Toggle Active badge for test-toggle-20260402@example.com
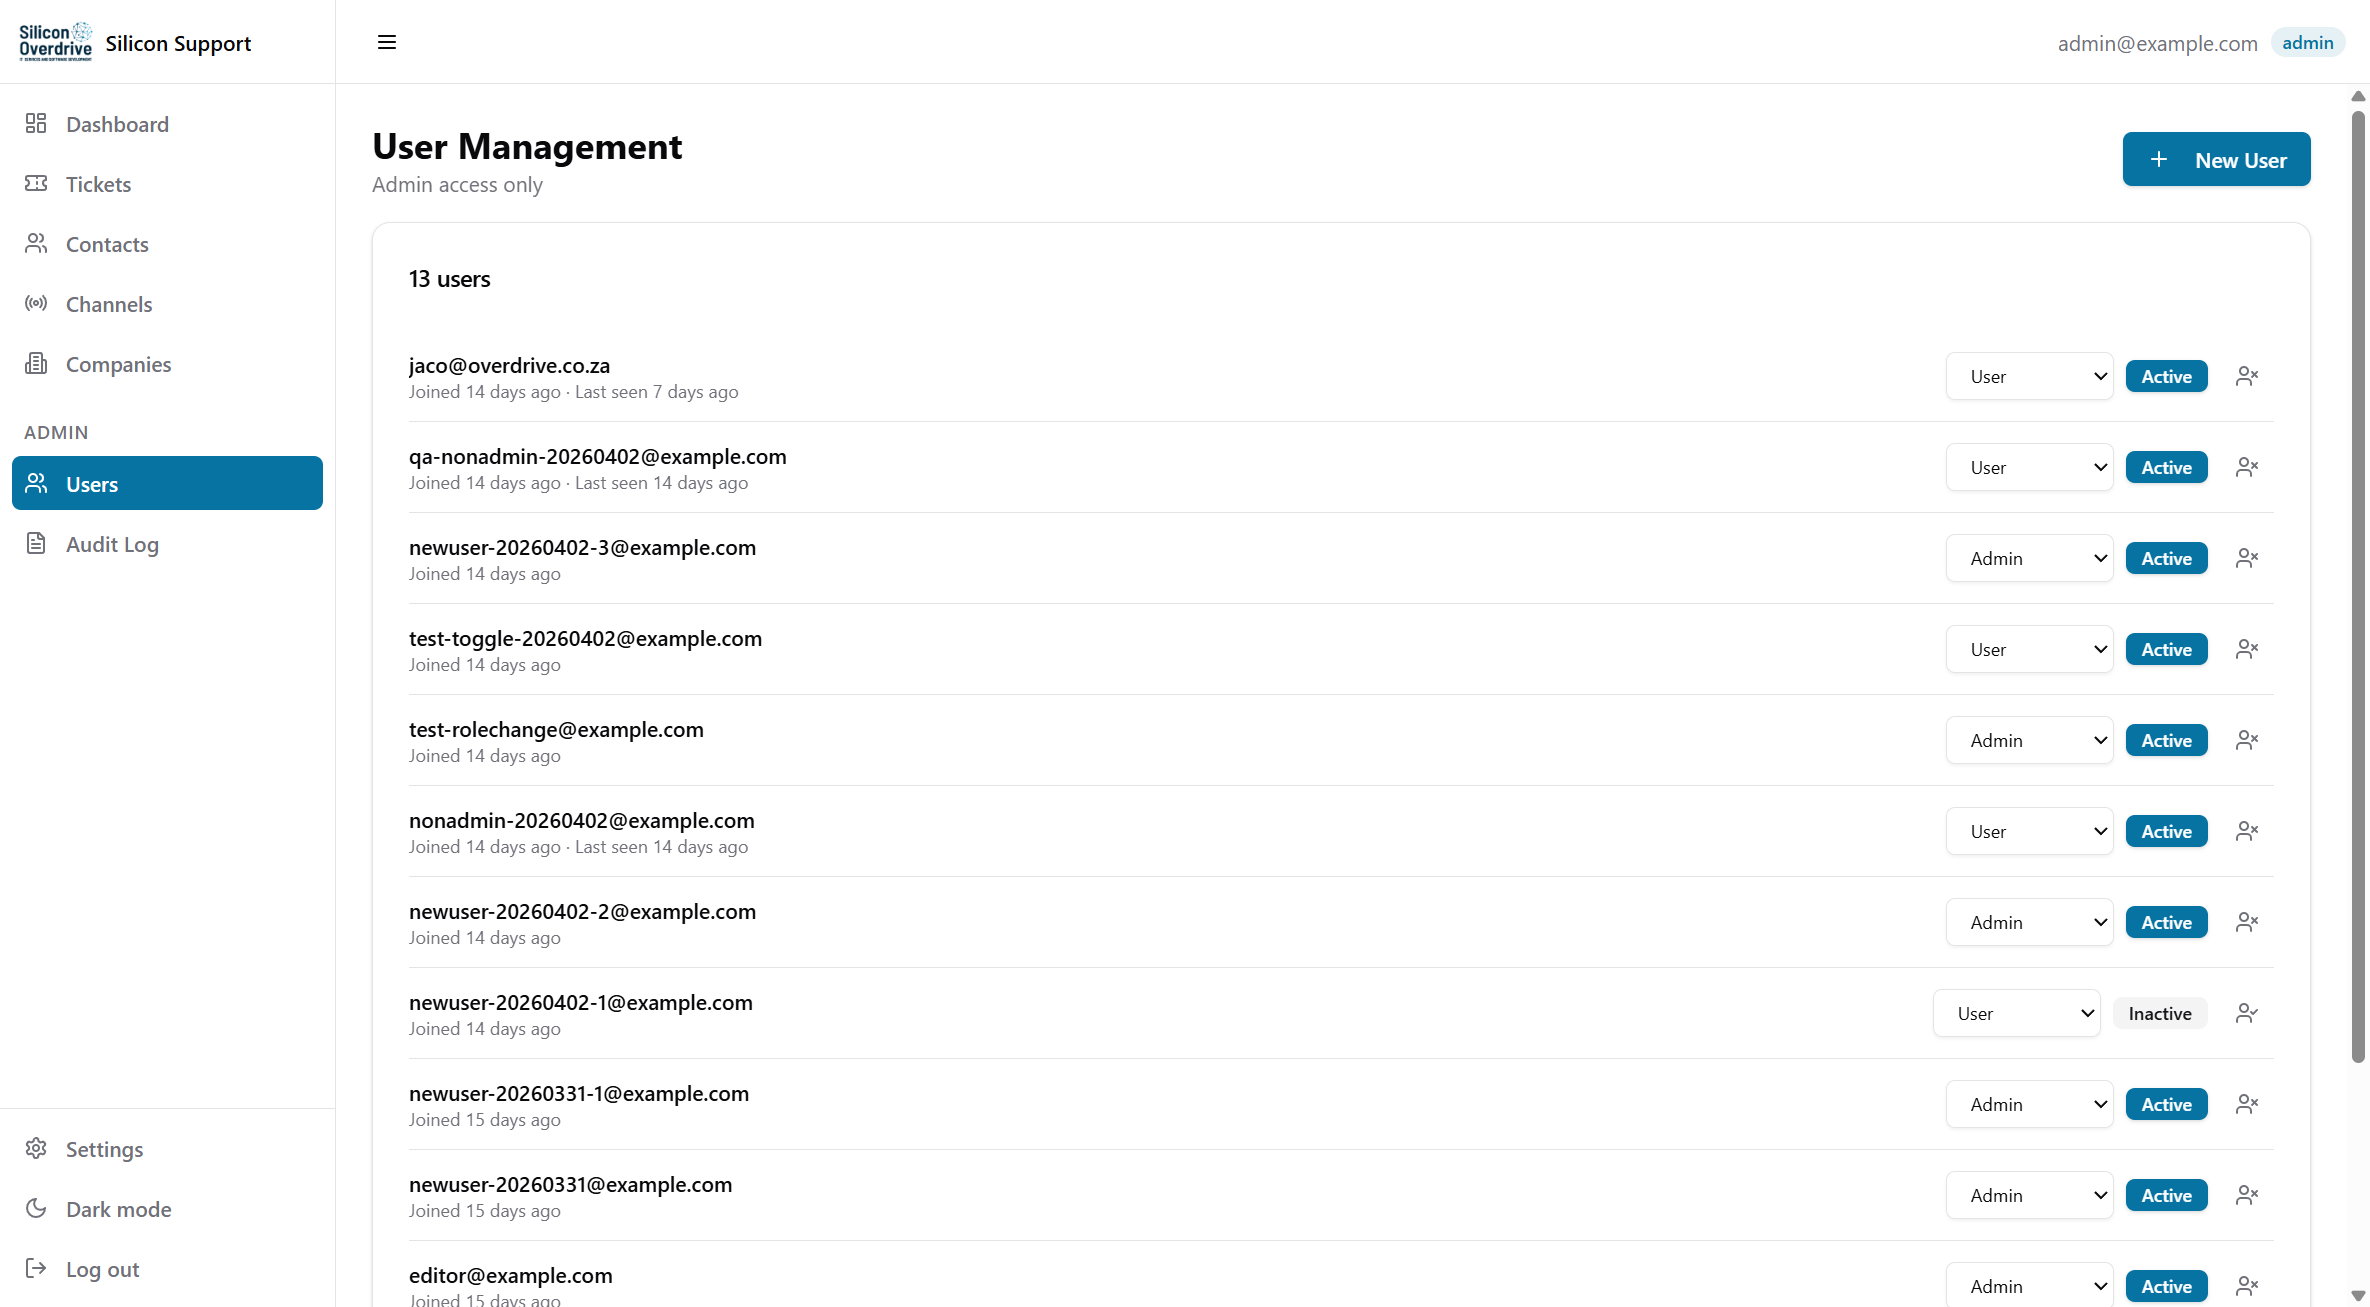The height and width of the screenshot is (1307, 2370). coord(2166,649)
